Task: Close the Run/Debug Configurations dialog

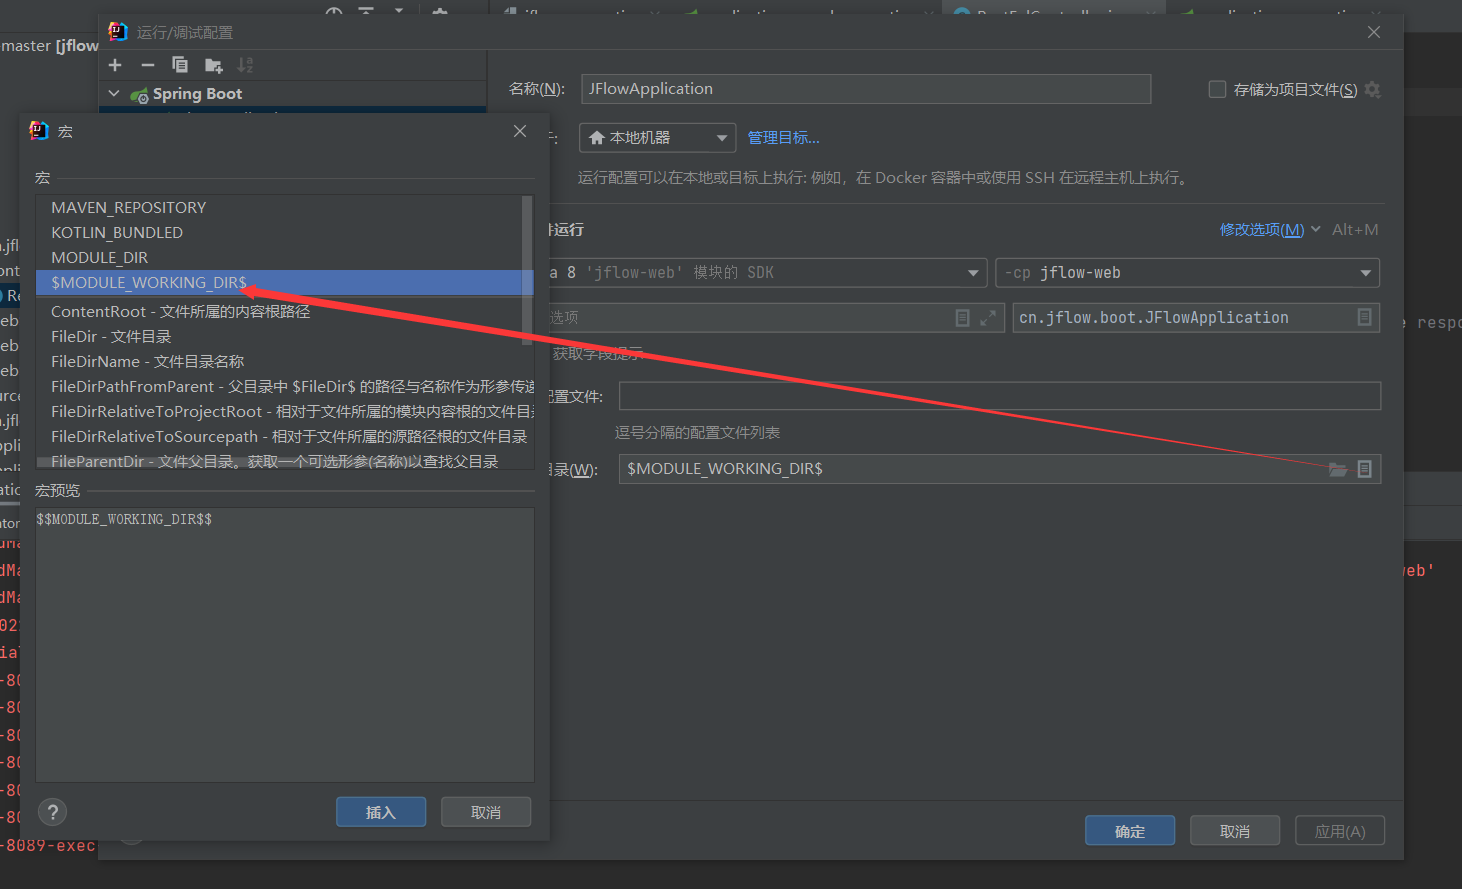Action: (1374, 32)
